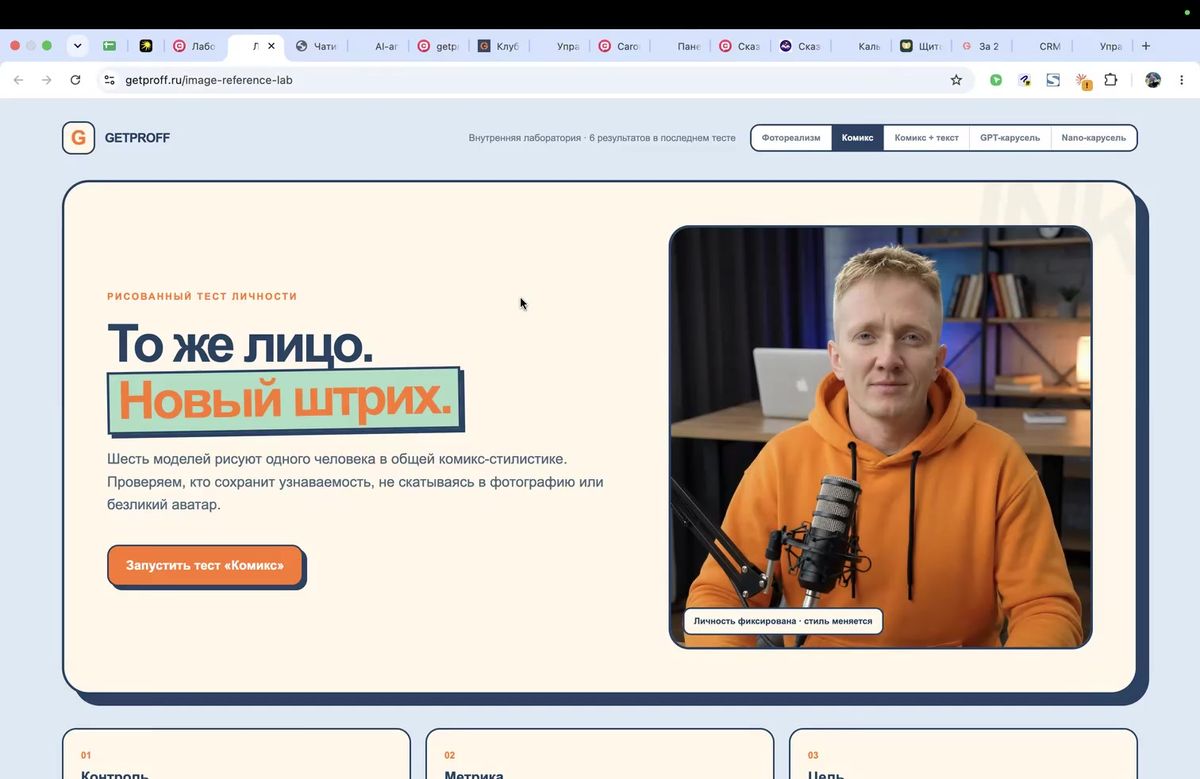Click the 'РИСОВАННЫЙ ТЕСТ ЛИЧНОСТИ' label
This screenshot has height=779, width=1200.
coord(202,296)
